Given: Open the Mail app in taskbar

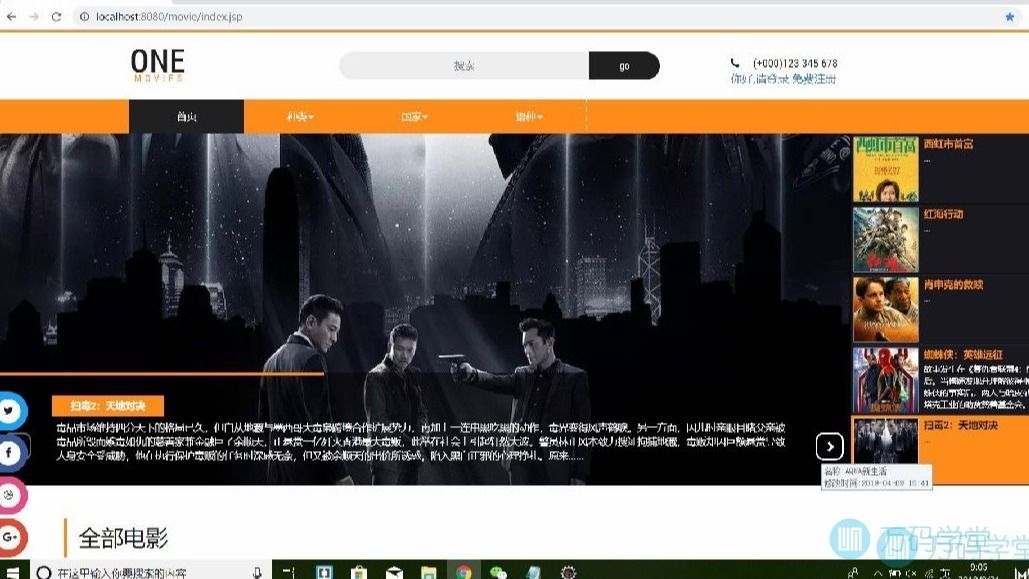Looking at the screenshot, I should tap(394, 572).
